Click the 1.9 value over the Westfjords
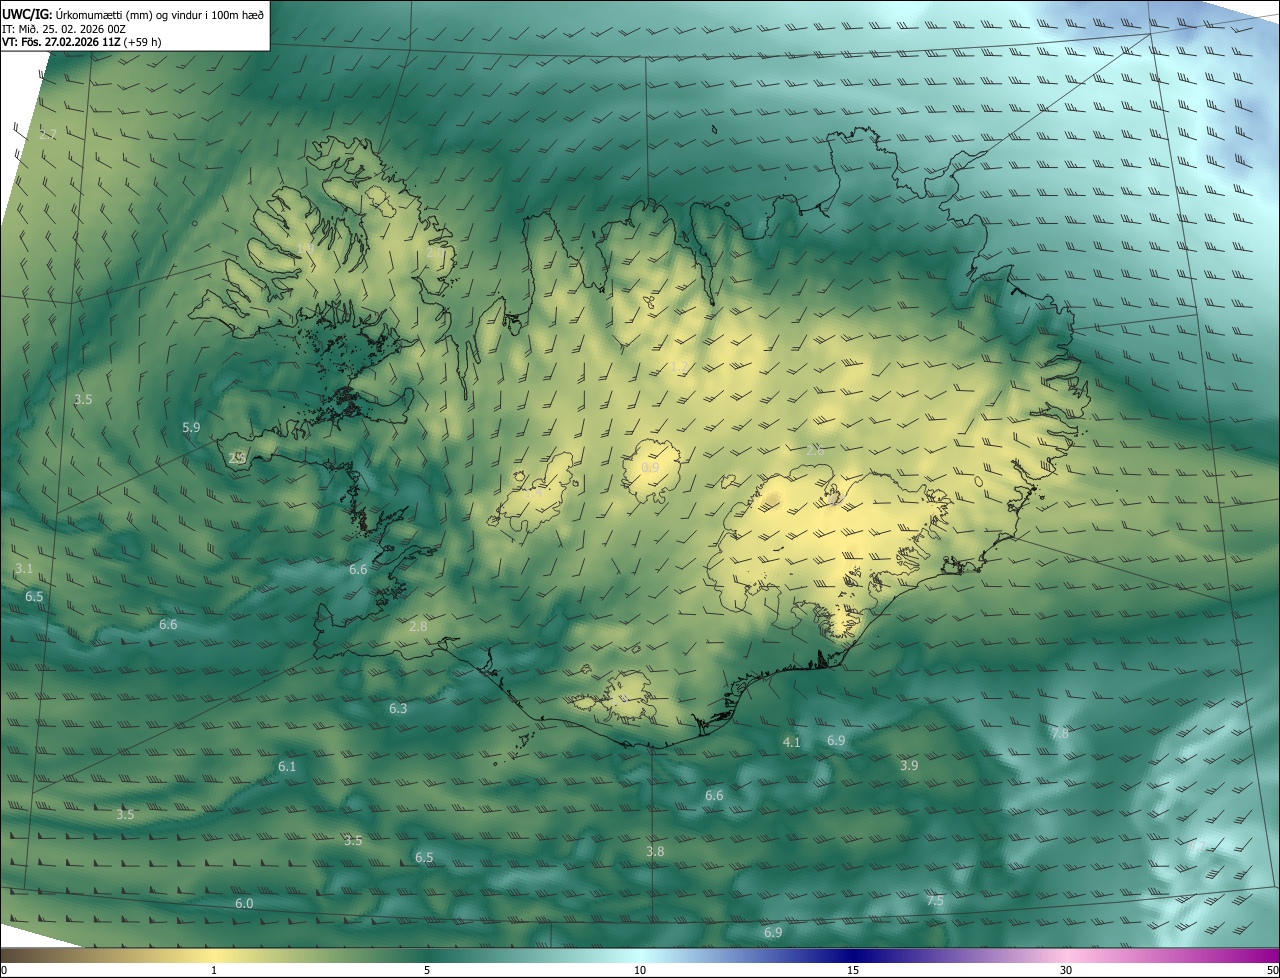This screenshot has width=1280, height=978. pyautogui.click(x=305, y=247)
